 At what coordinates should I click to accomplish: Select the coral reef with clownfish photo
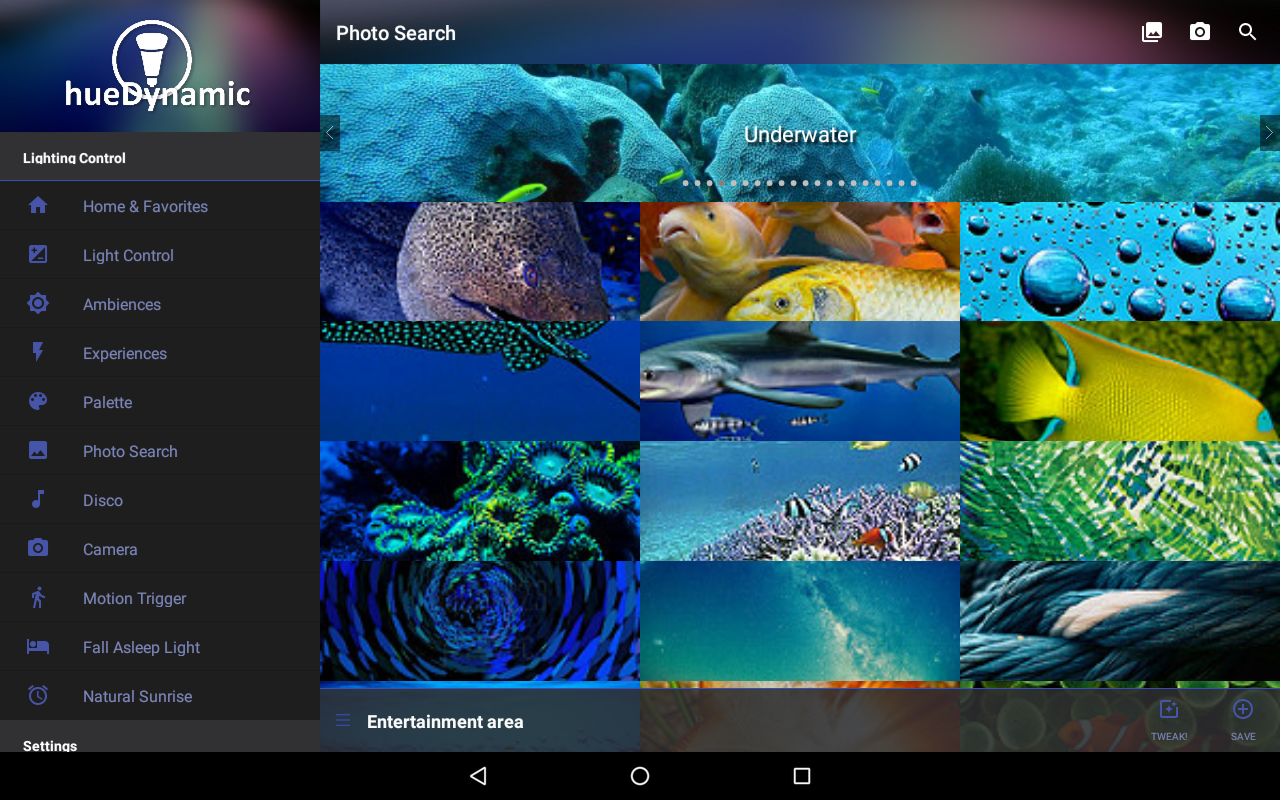pos(800,501)
